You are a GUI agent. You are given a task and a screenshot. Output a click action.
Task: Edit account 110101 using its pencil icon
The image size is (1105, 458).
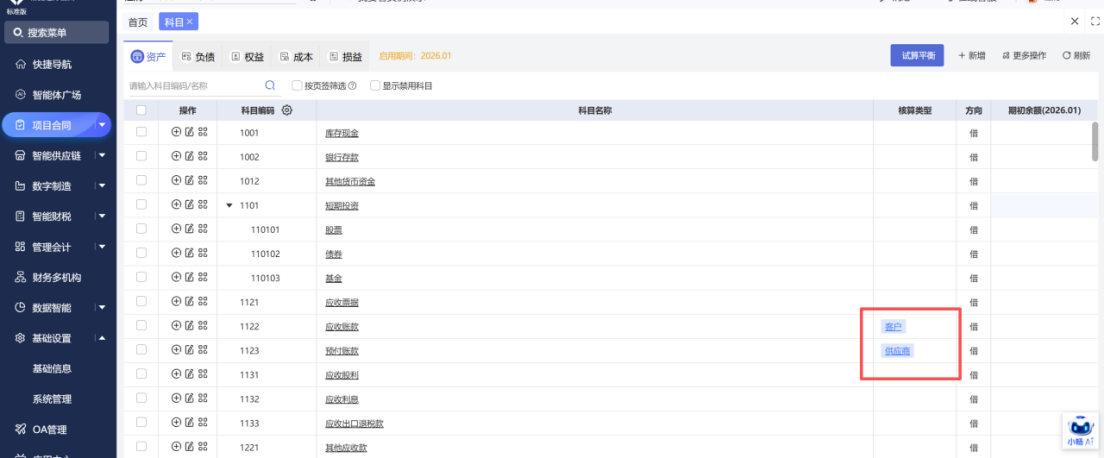(x=189, y=228)
